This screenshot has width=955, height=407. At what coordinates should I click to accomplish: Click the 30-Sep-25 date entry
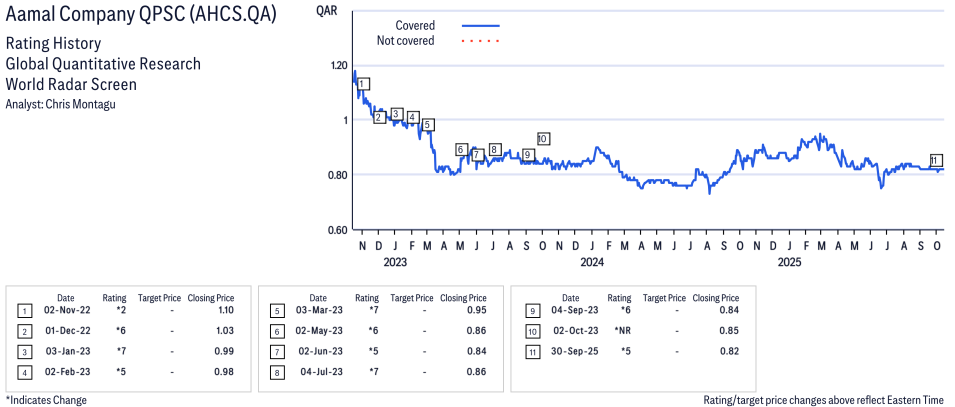569,352
